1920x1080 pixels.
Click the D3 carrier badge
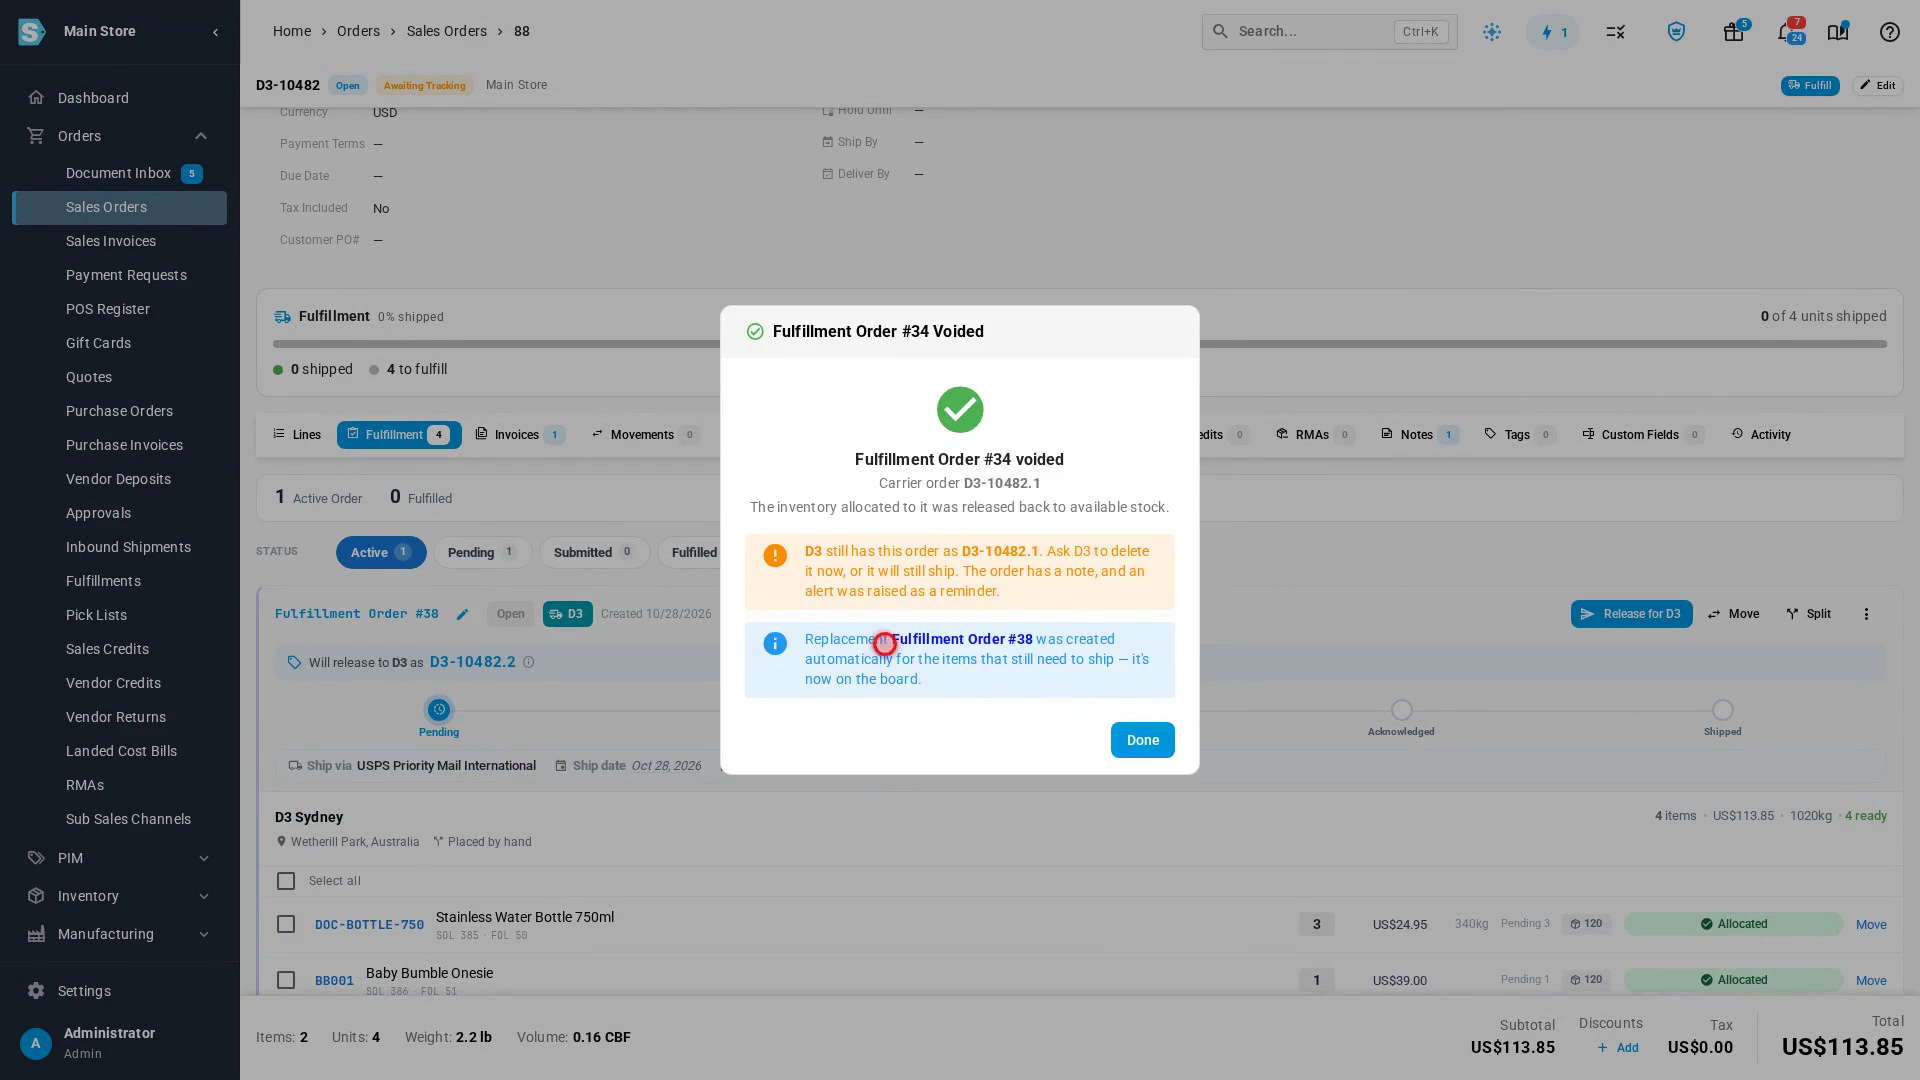pyautogui.click(x=568, y=614)
